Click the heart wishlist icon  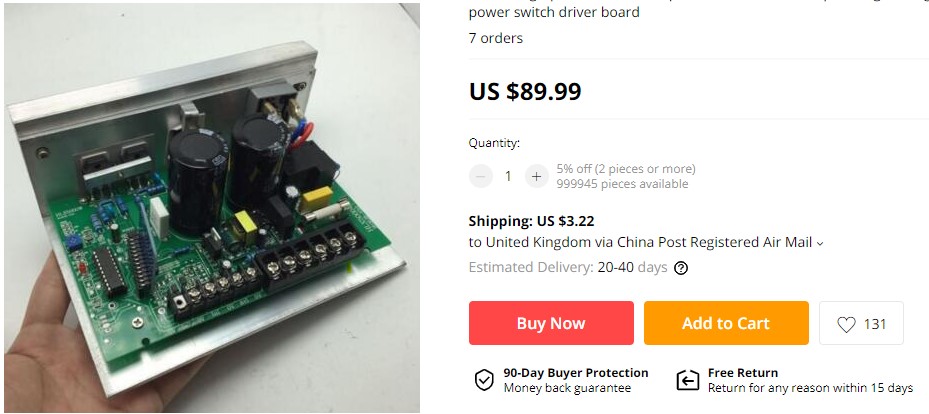(846, 324)
